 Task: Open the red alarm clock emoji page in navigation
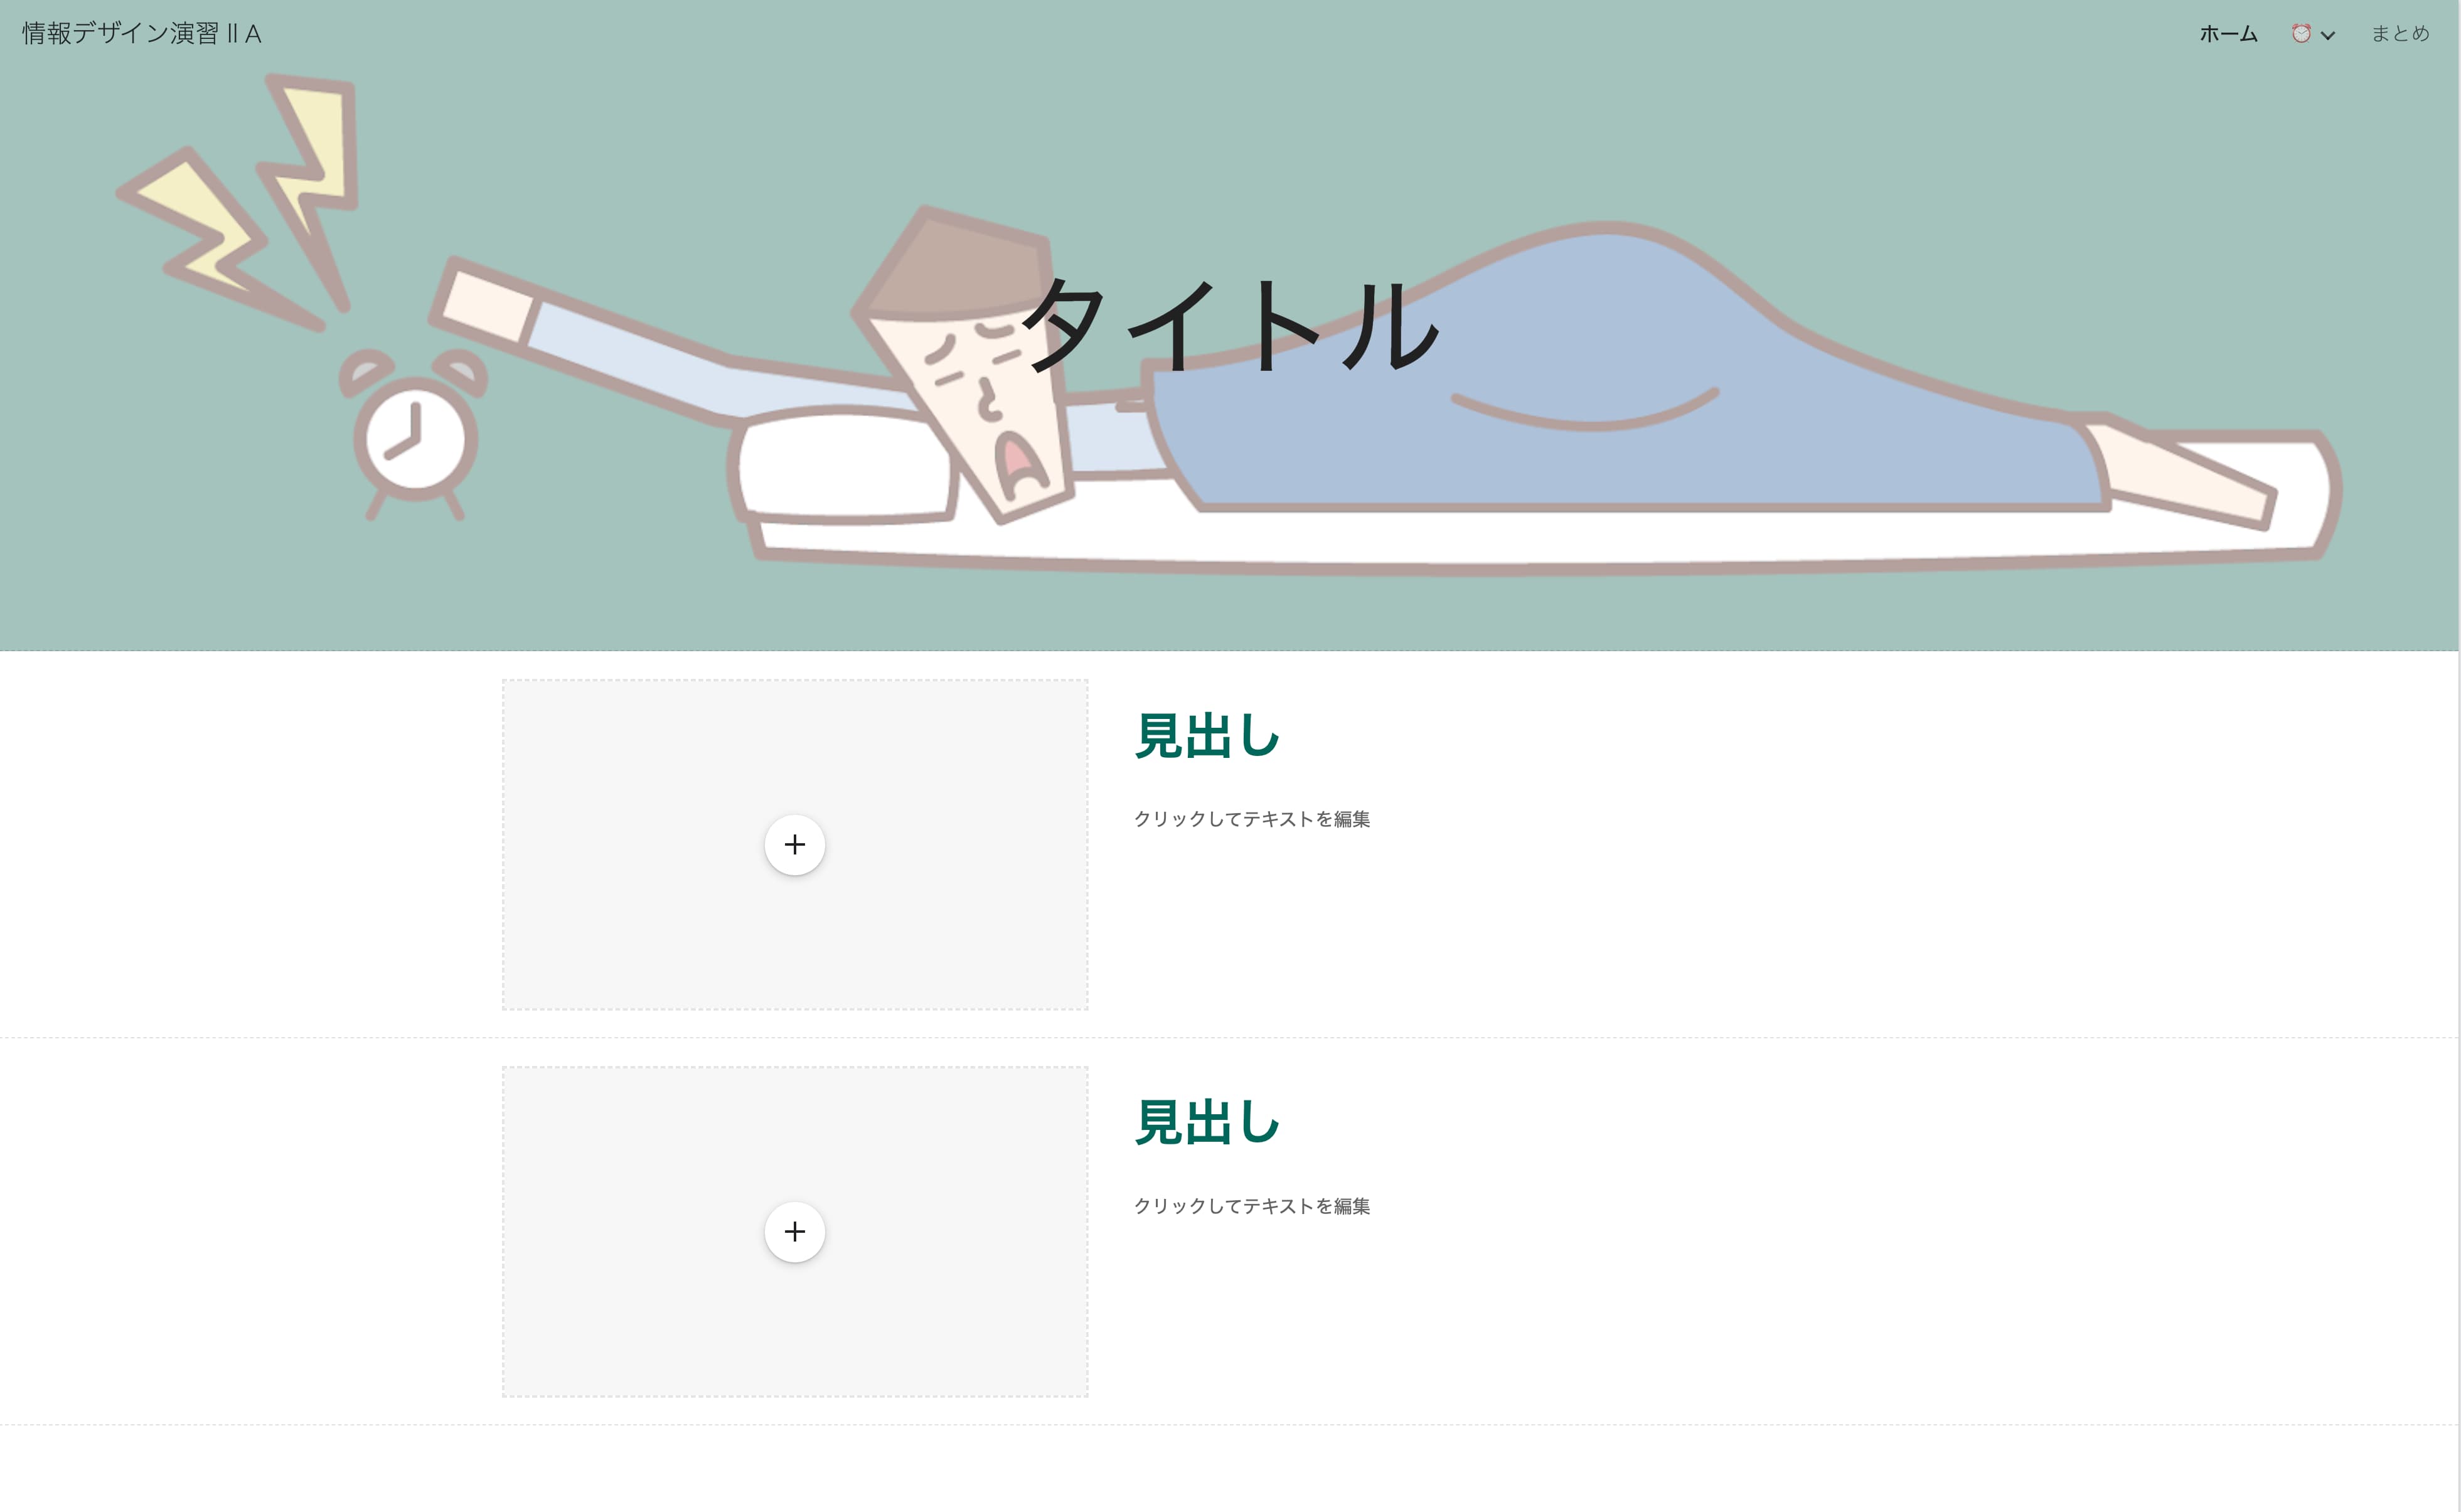point(2300,34)
